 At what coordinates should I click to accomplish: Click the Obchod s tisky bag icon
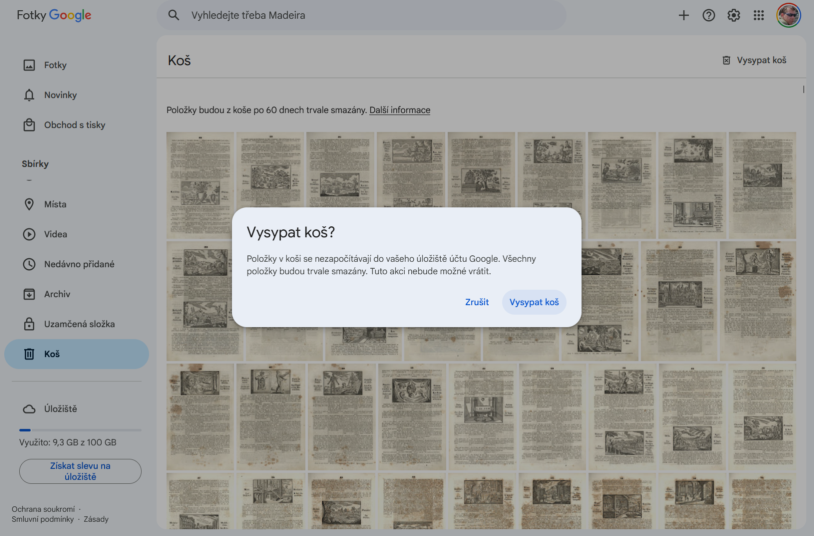29,125
